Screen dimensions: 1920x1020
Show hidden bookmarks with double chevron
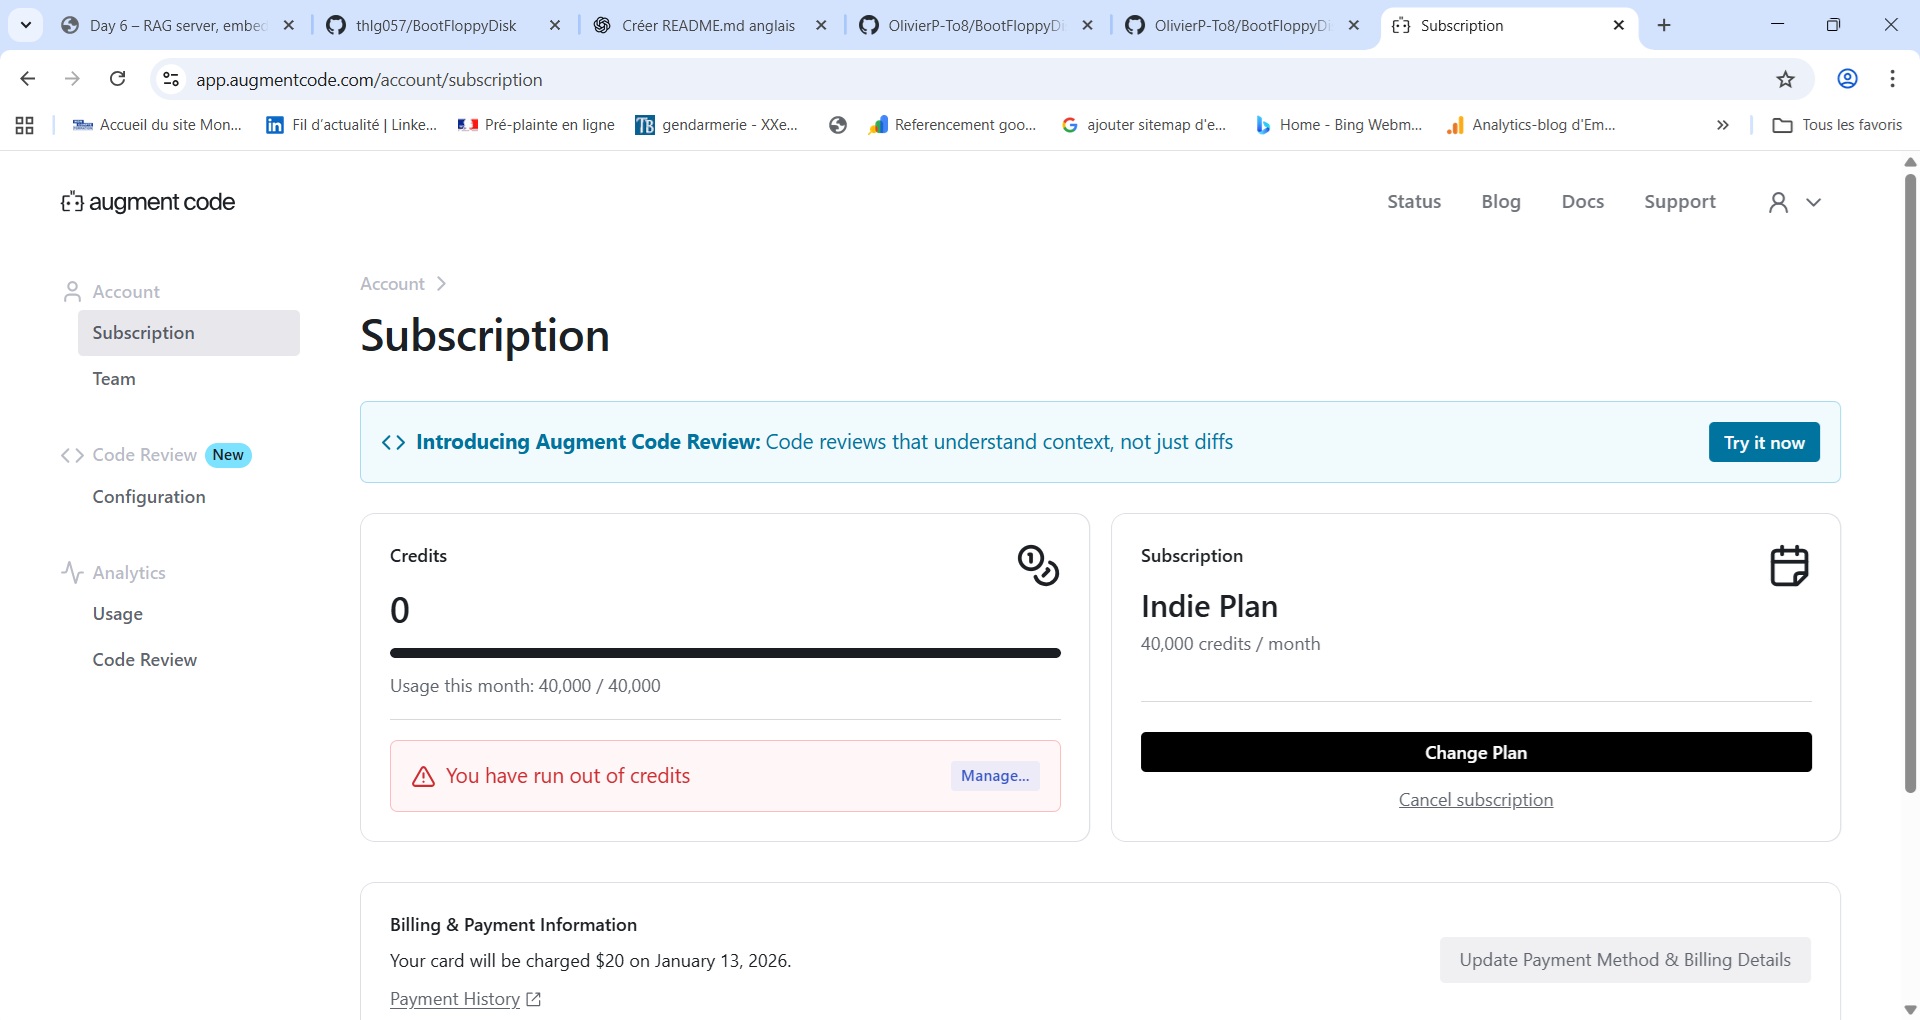tap(1722, 125)
